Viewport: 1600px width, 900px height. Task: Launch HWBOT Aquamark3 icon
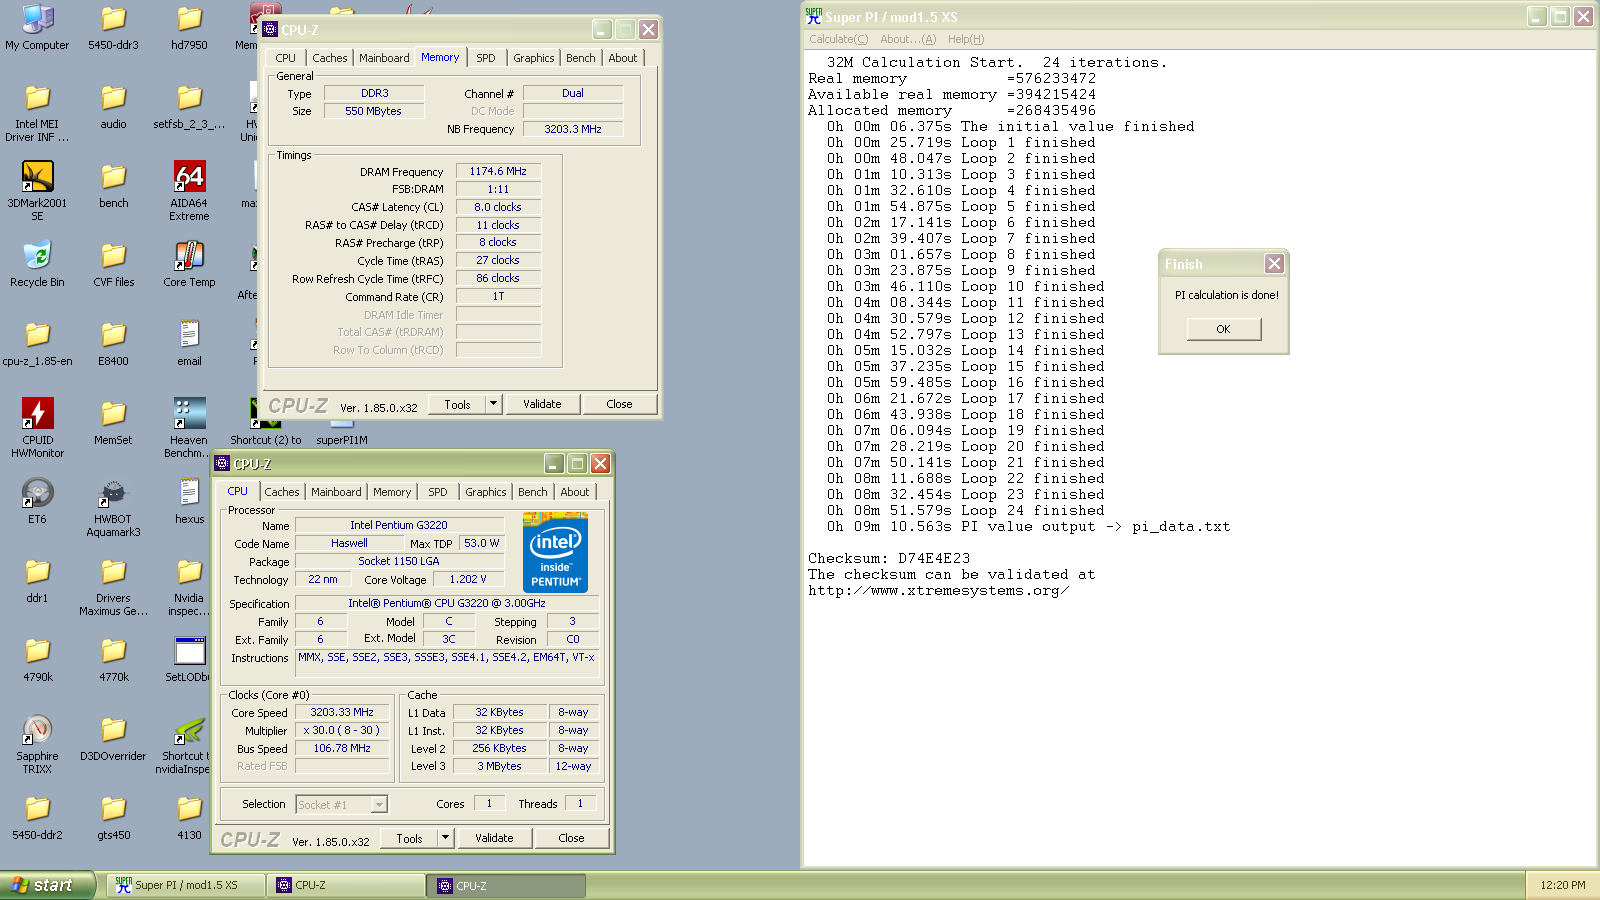coord(113,507)
